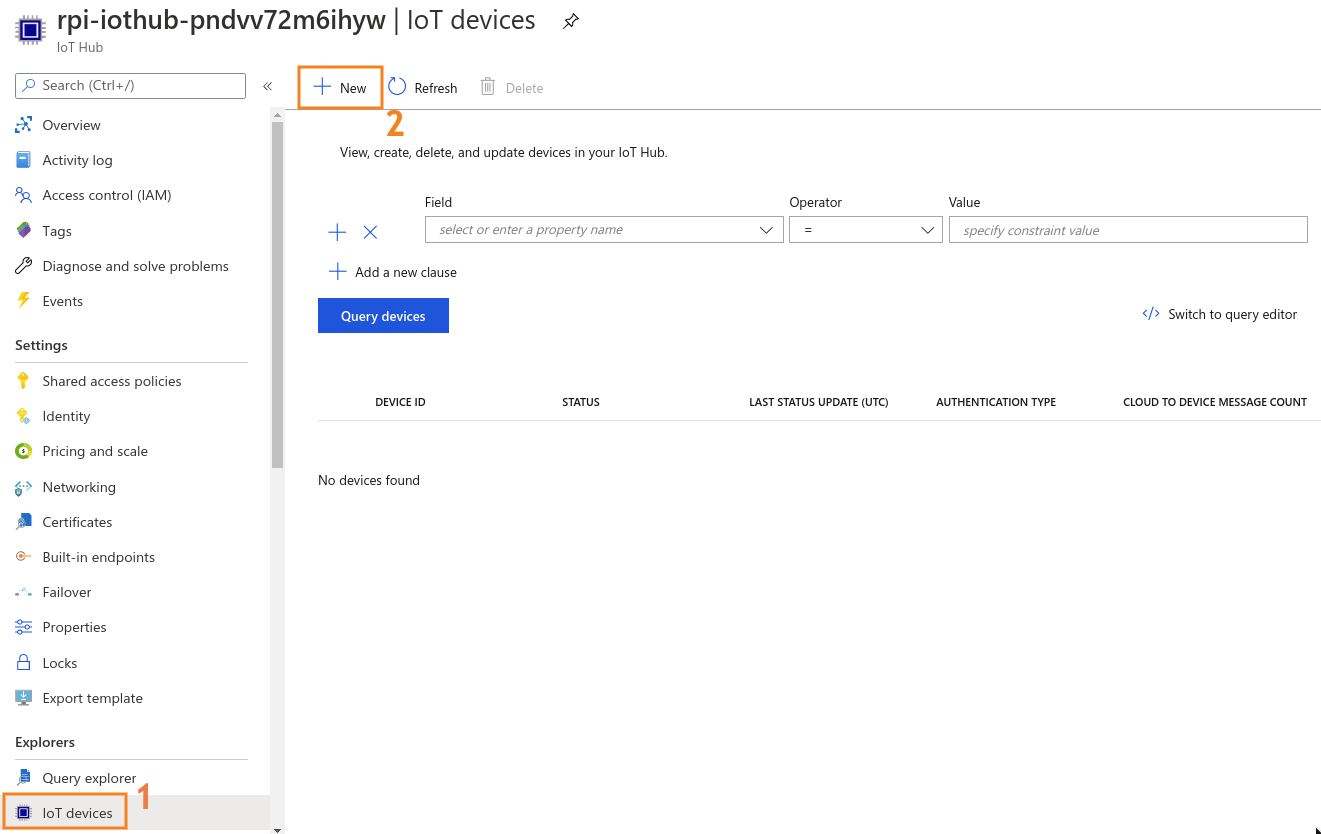The image size is (1321, 834).
Task: Open Certificates settings item
Action: pos(77,522)
